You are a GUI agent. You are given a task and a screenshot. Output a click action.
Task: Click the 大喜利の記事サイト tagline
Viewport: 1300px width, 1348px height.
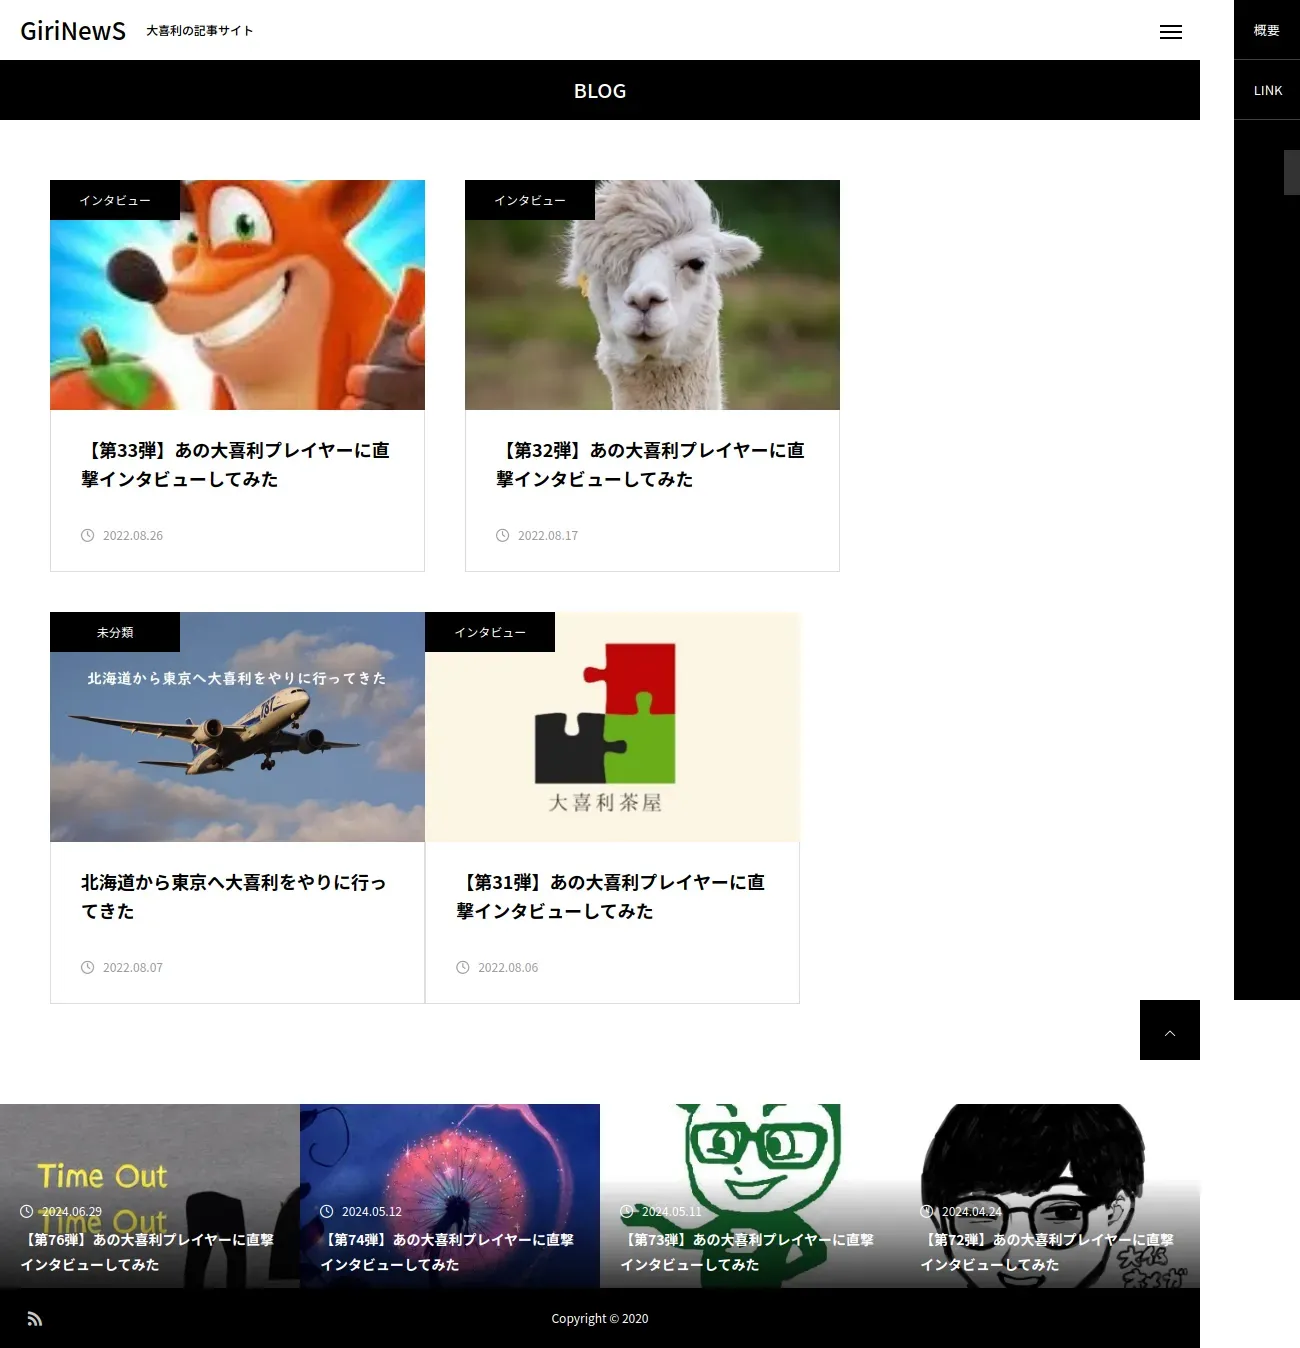pyautogui.click(x=200, y=31)
